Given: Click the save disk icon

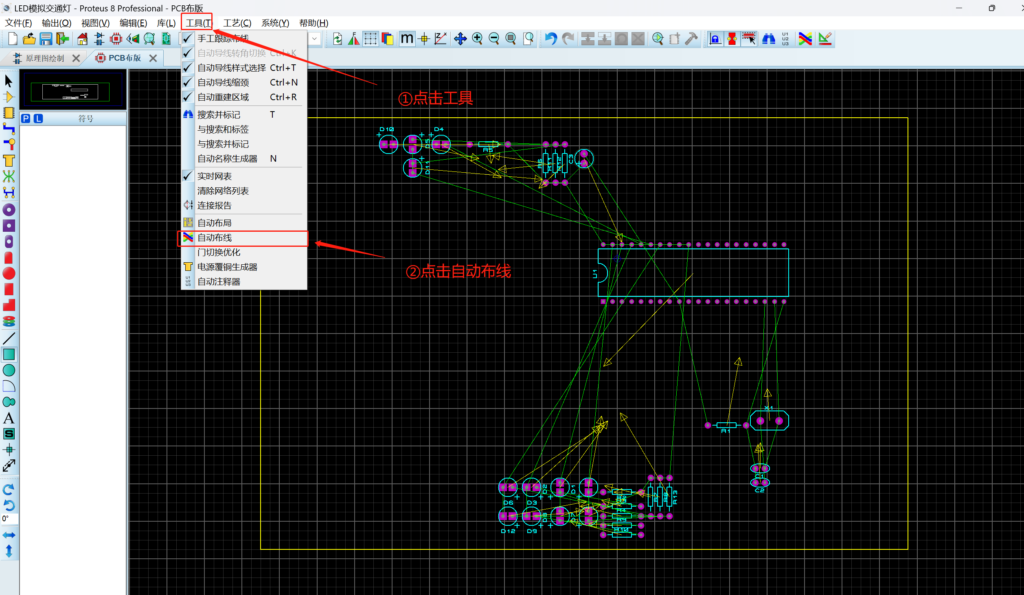Looking at the screenshot, I should (x=46, y=39).
